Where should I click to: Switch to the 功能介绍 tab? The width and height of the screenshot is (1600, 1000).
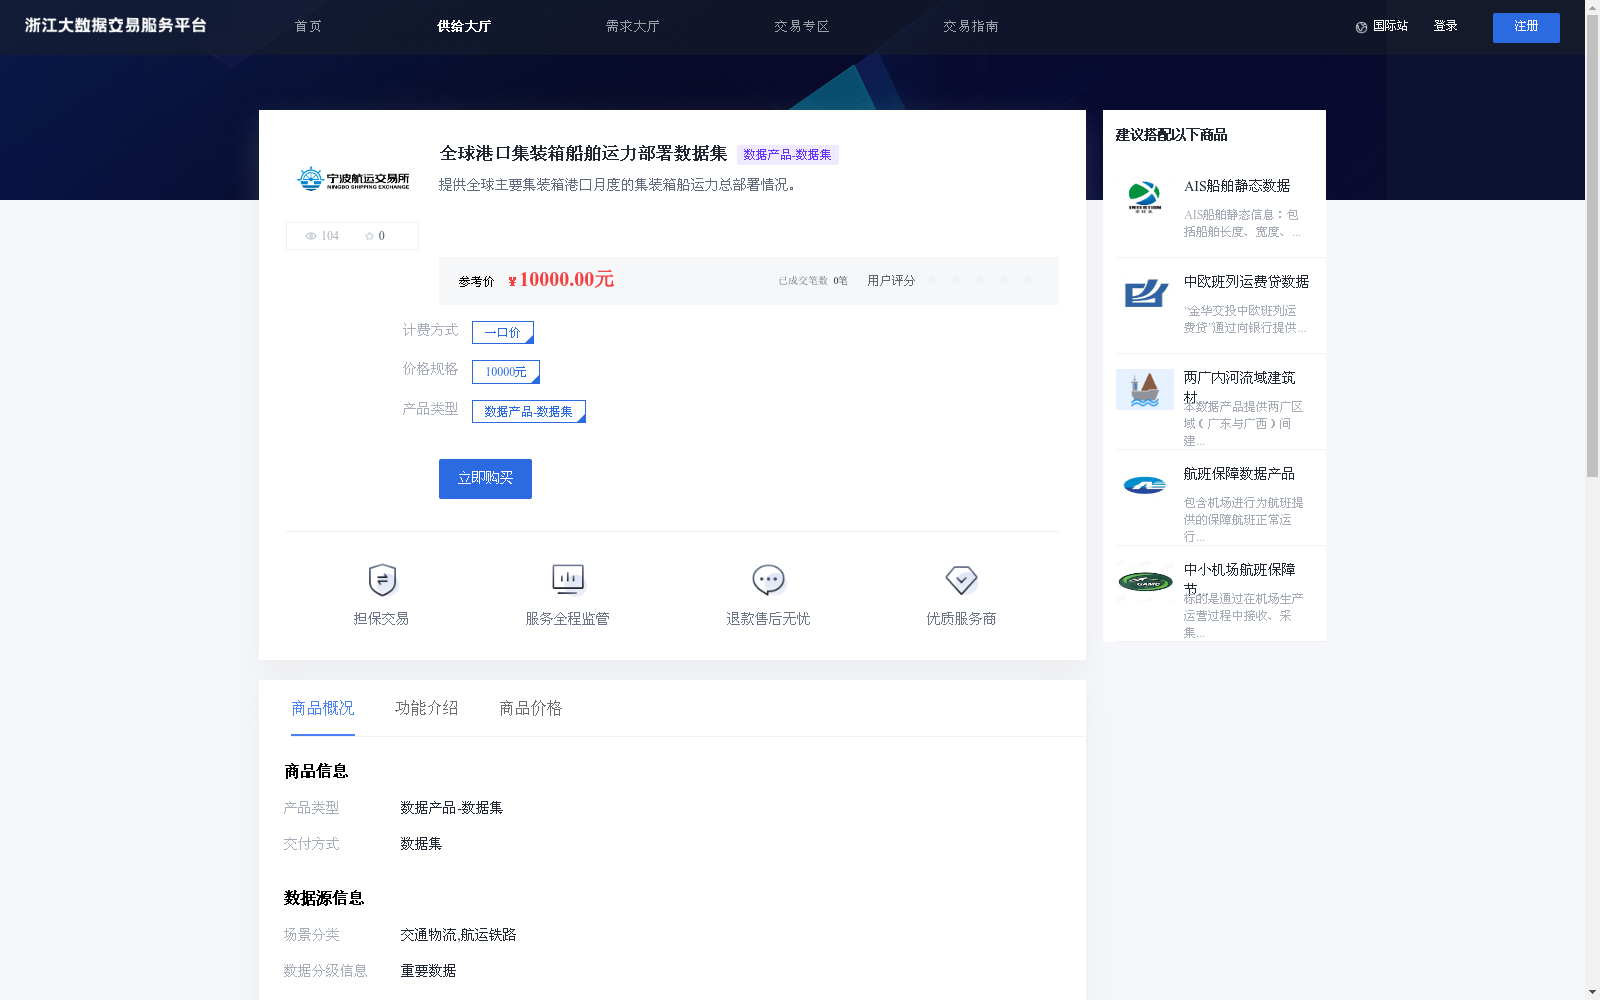point(427,708)
